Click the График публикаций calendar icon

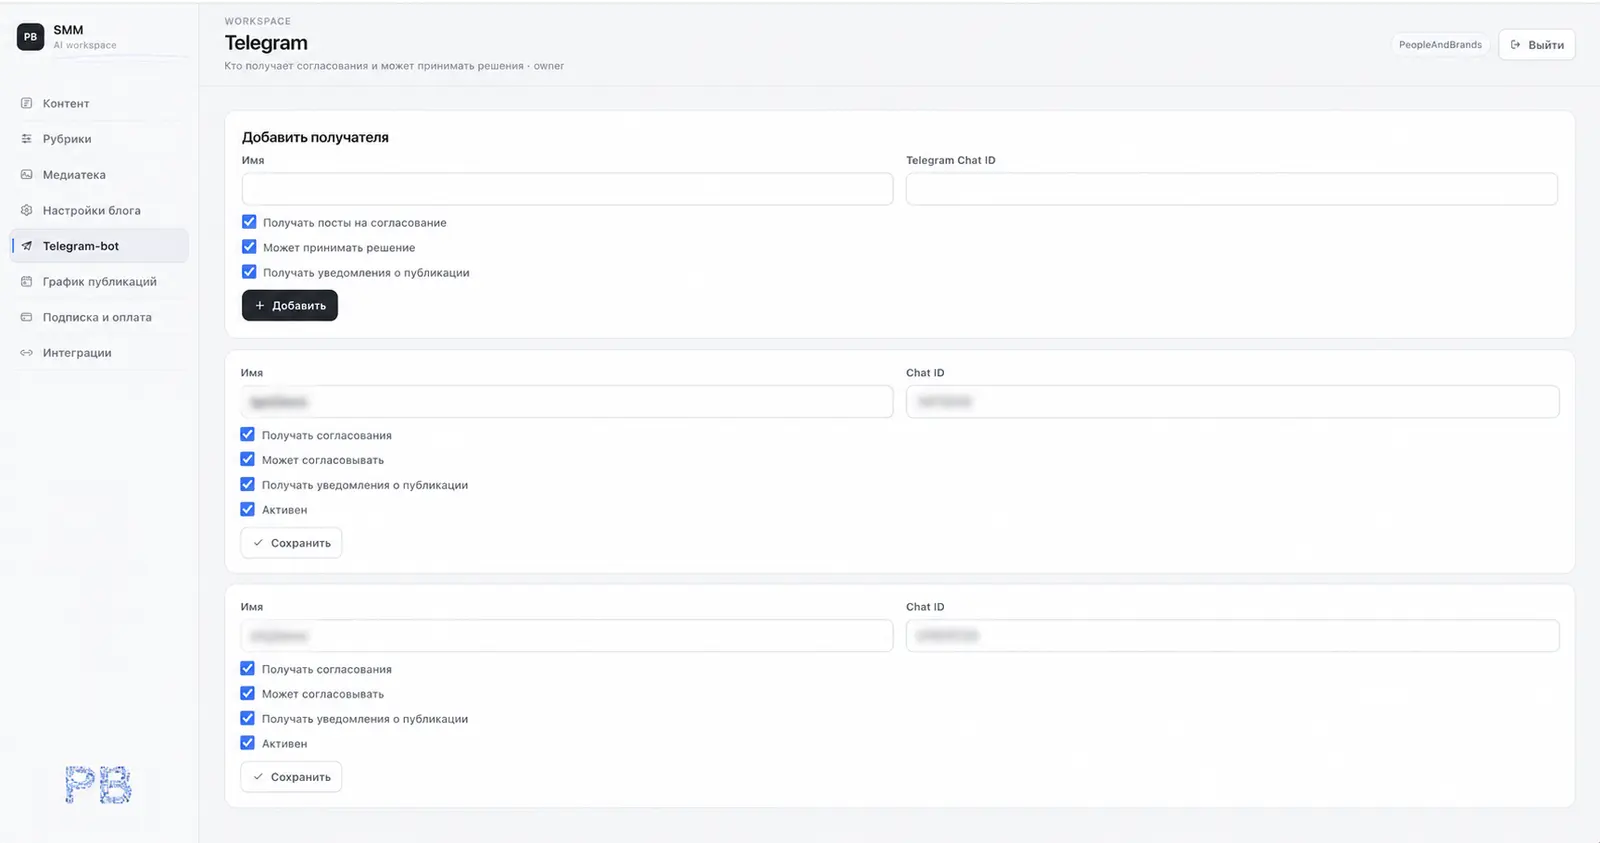pyautogui.click(x=27, y=282)
